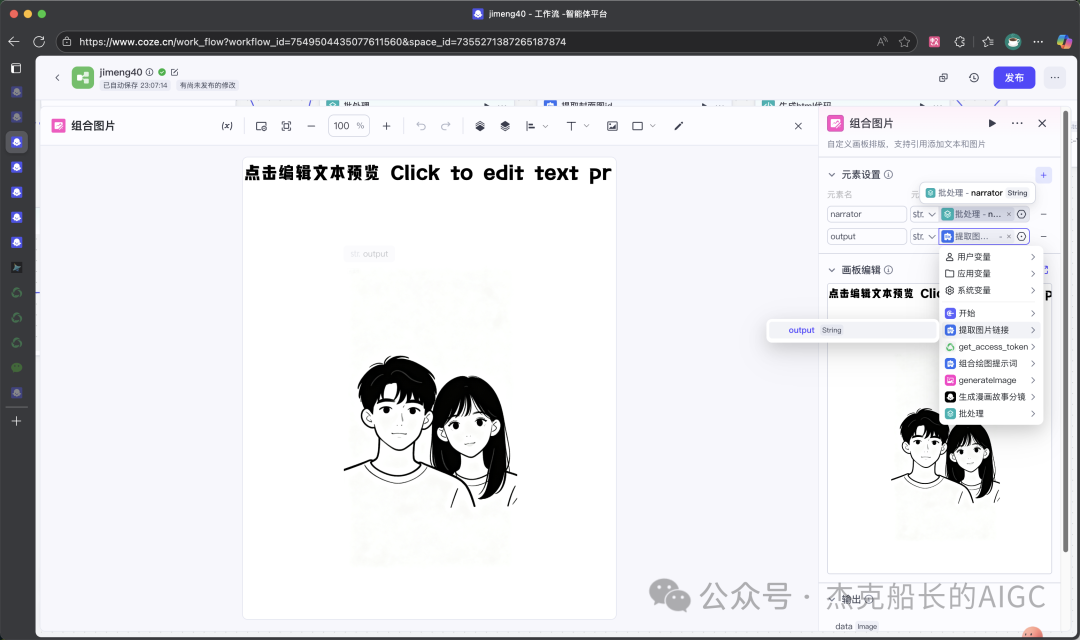Edit the jimeng40 workflow name

tap(174, 72)
